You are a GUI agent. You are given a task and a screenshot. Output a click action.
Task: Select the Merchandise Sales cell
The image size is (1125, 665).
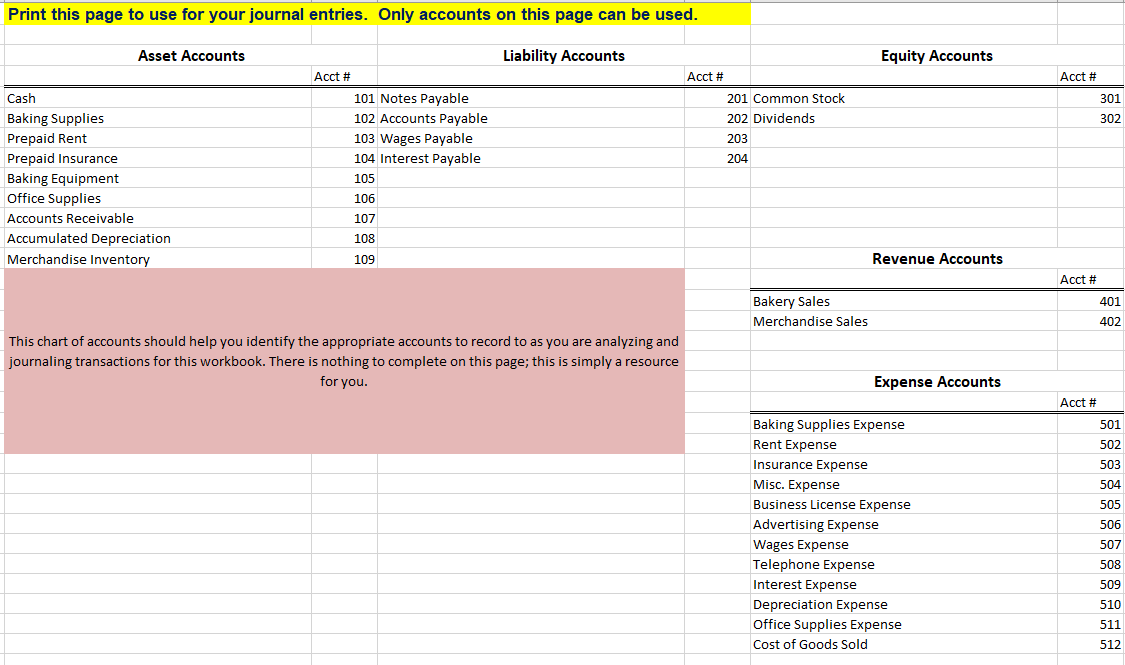tap(904, 321)
